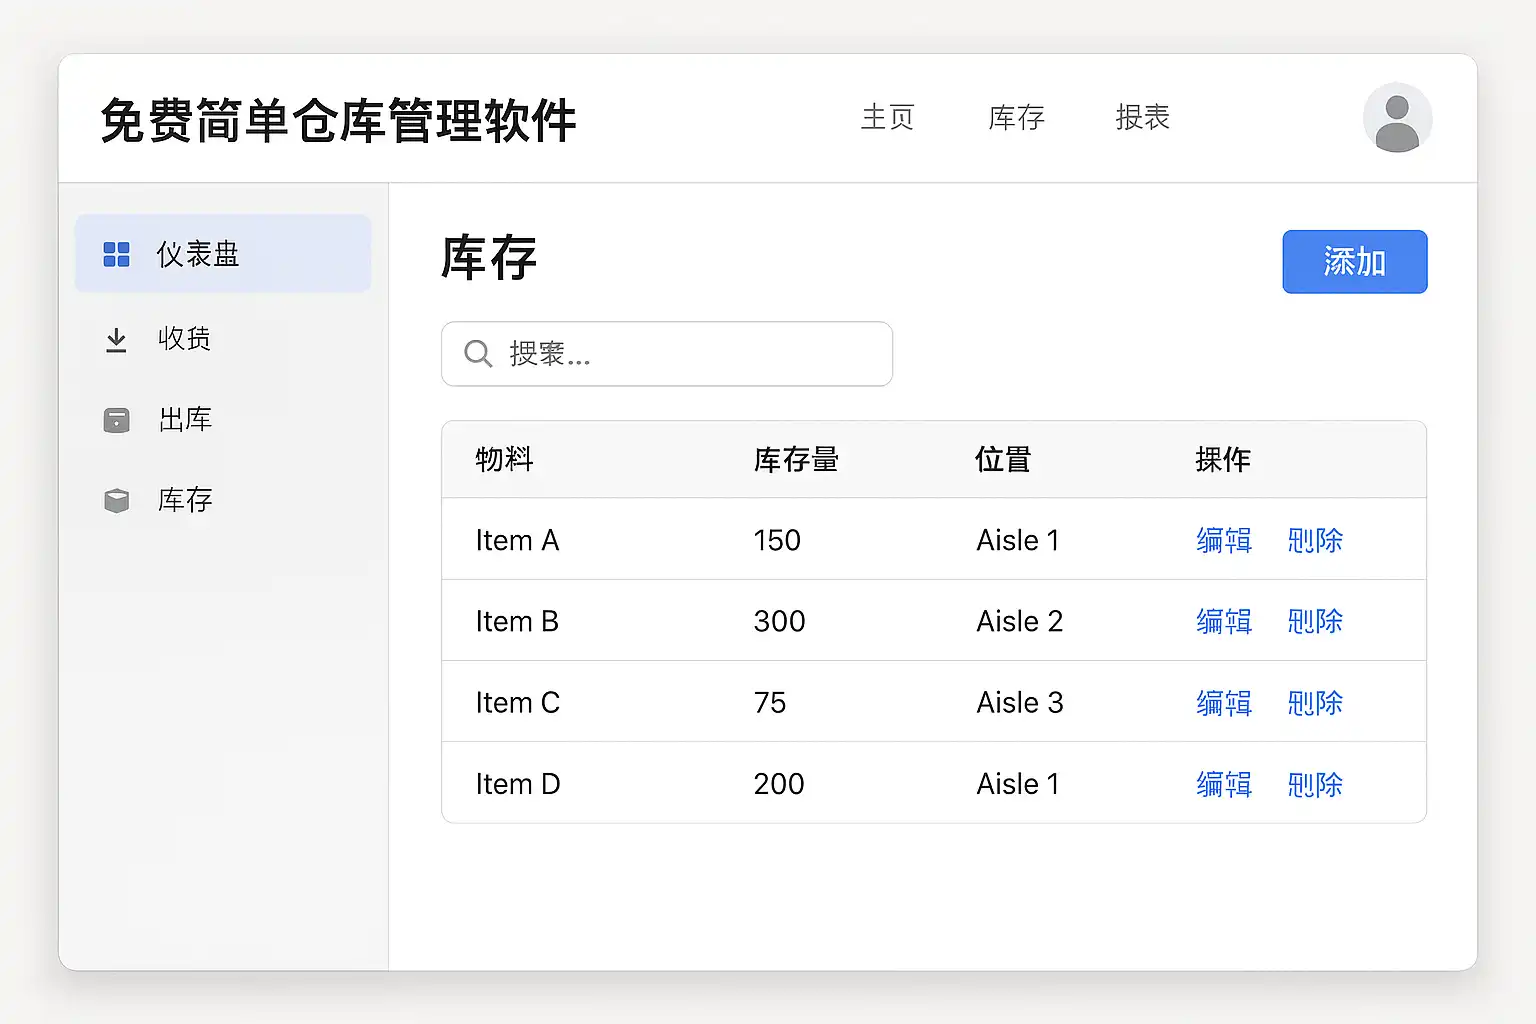Viewport: 1536px width, 1024px height.
Task: Edit Item B using 编辑 link
Action: tap(1224, 622)
